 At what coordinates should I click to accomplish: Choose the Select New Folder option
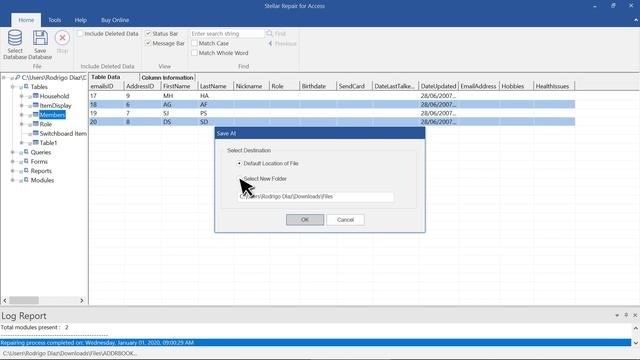pyautogui.click(x=239, y=178)
